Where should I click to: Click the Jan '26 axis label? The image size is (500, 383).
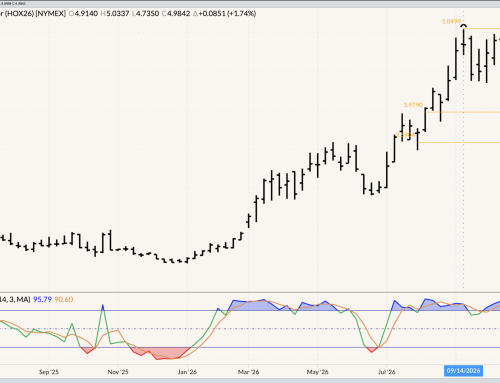click(x=187, y=372)
